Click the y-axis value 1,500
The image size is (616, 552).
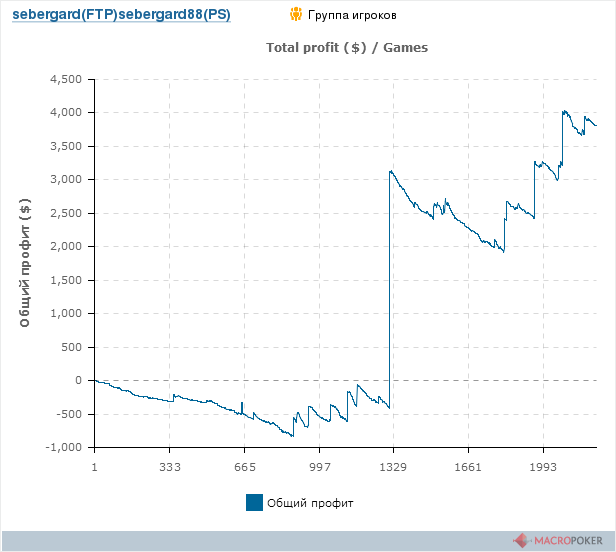pyautogui.click(x=66, y=280)
